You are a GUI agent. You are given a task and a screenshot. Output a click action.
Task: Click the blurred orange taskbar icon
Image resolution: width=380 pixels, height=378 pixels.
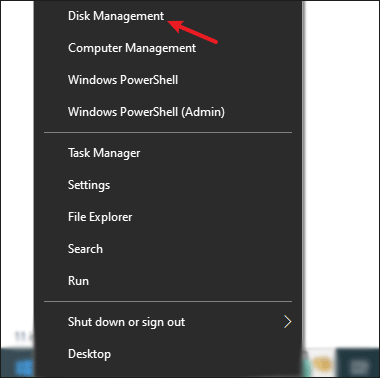(323, 365)
